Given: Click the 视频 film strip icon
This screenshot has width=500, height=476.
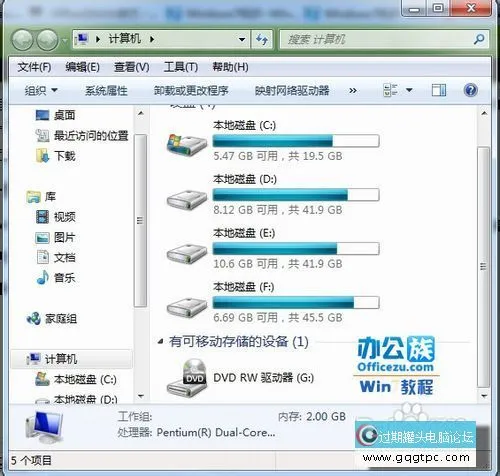Looking at the screenshot, I should 42,217.
